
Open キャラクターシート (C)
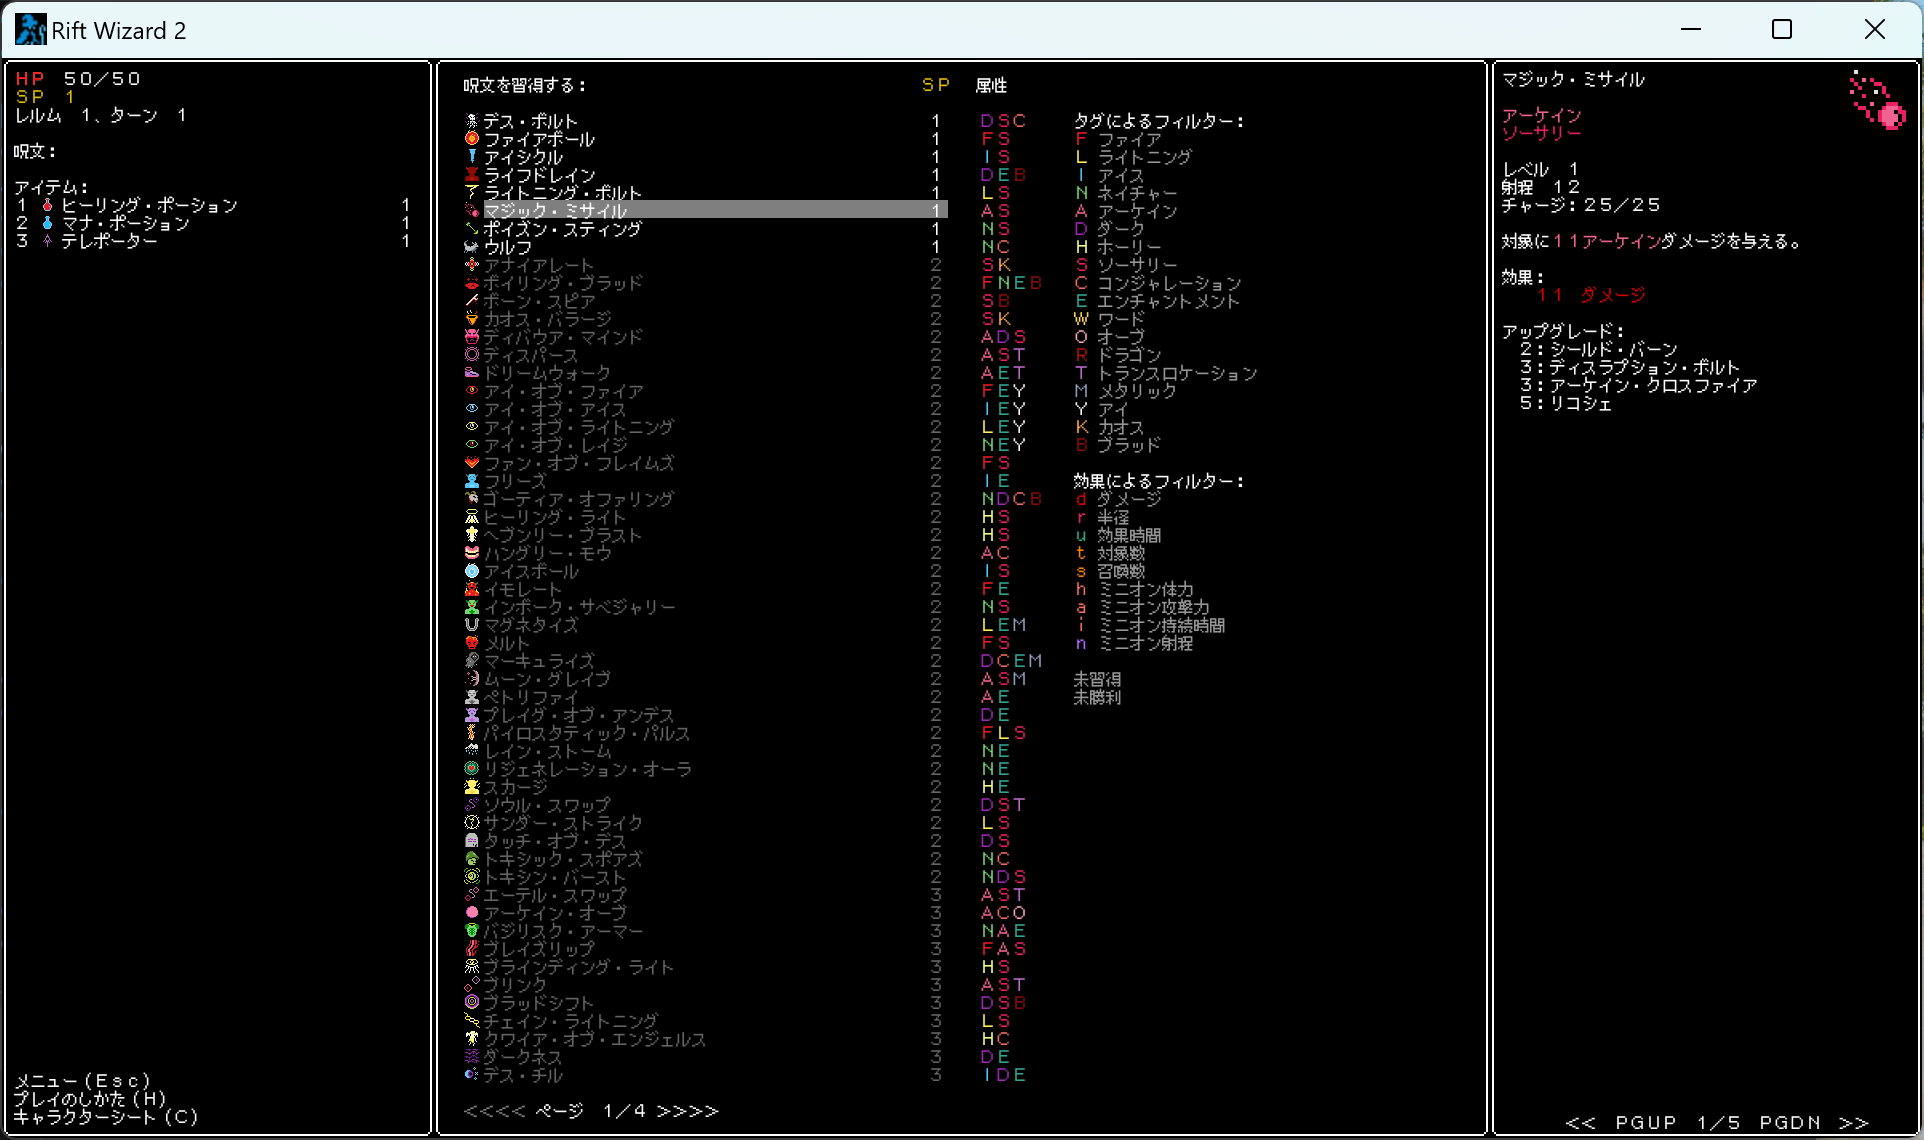[x=106, y=1117]
